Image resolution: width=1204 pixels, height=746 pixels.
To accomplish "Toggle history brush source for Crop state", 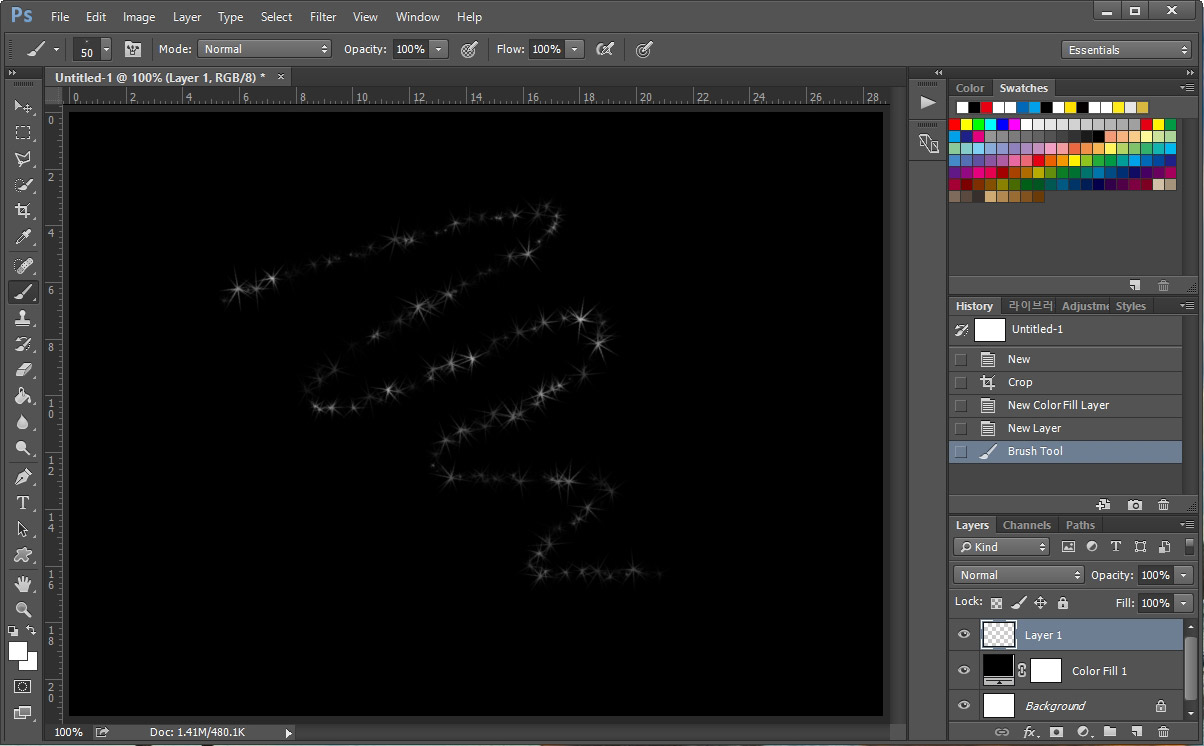I will pyautogui.click(x=961, y=382).
